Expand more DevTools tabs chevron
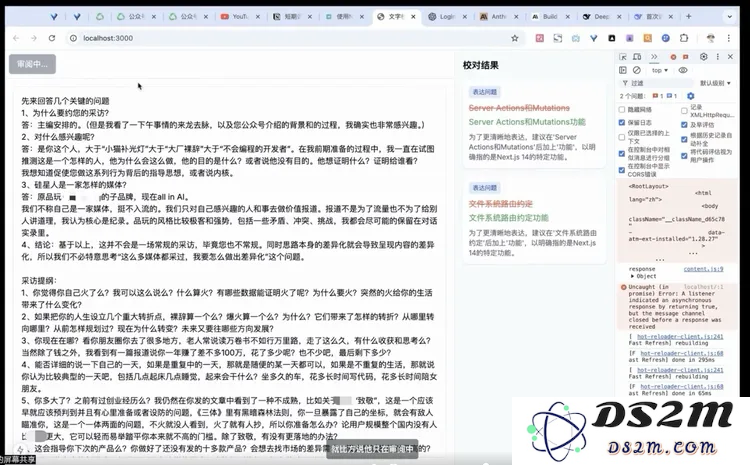Screen dimensions: 750x465 (x=654, y=57)
